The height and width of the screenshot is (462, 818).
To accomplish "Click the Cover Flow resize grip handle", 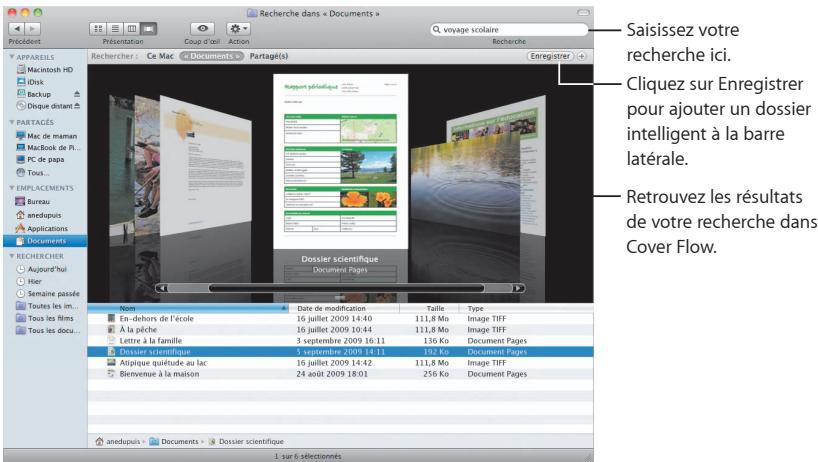I will [x=340, y=298].
